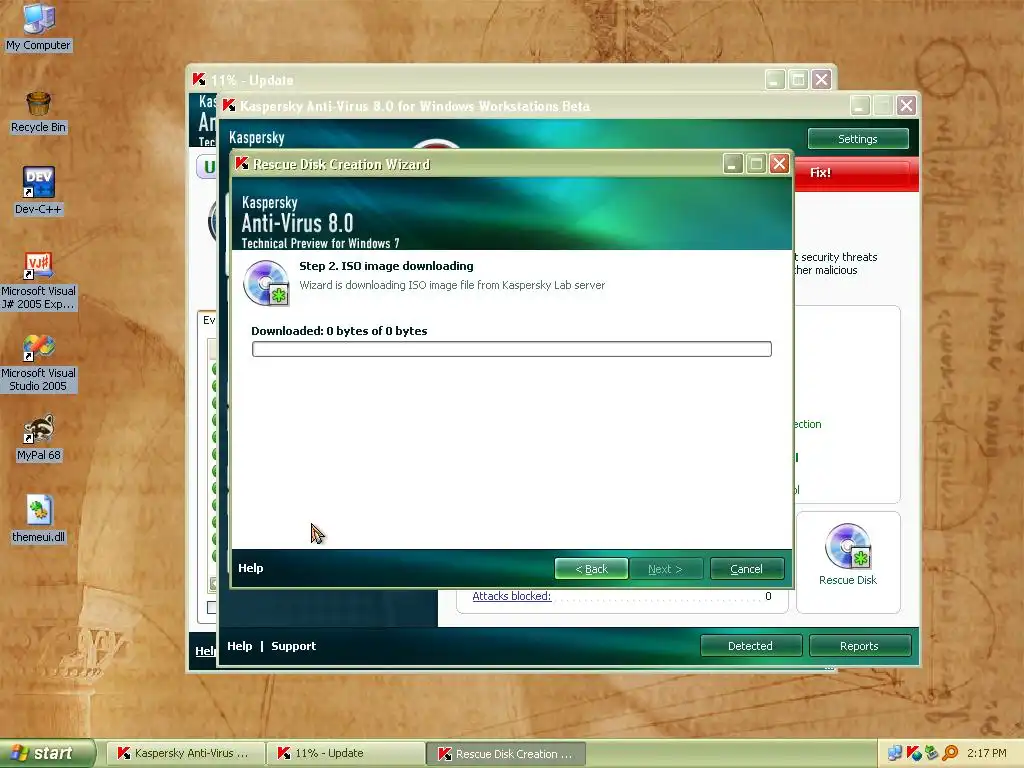Cancel the Rescue Disk Creation Wizard
Image resolution: width=1024 pixels, height=768 pixels.
tap(746, 569)
